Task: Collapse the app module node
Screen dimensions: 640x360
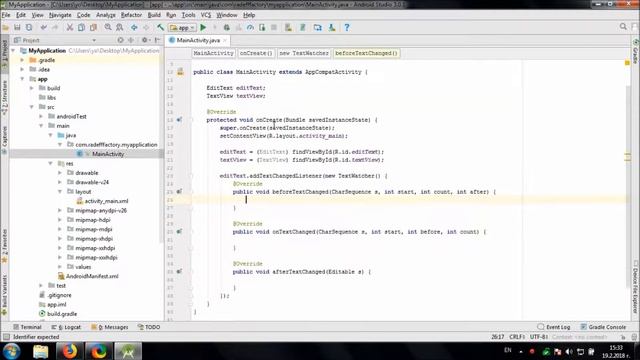Action: click(22, 79)
